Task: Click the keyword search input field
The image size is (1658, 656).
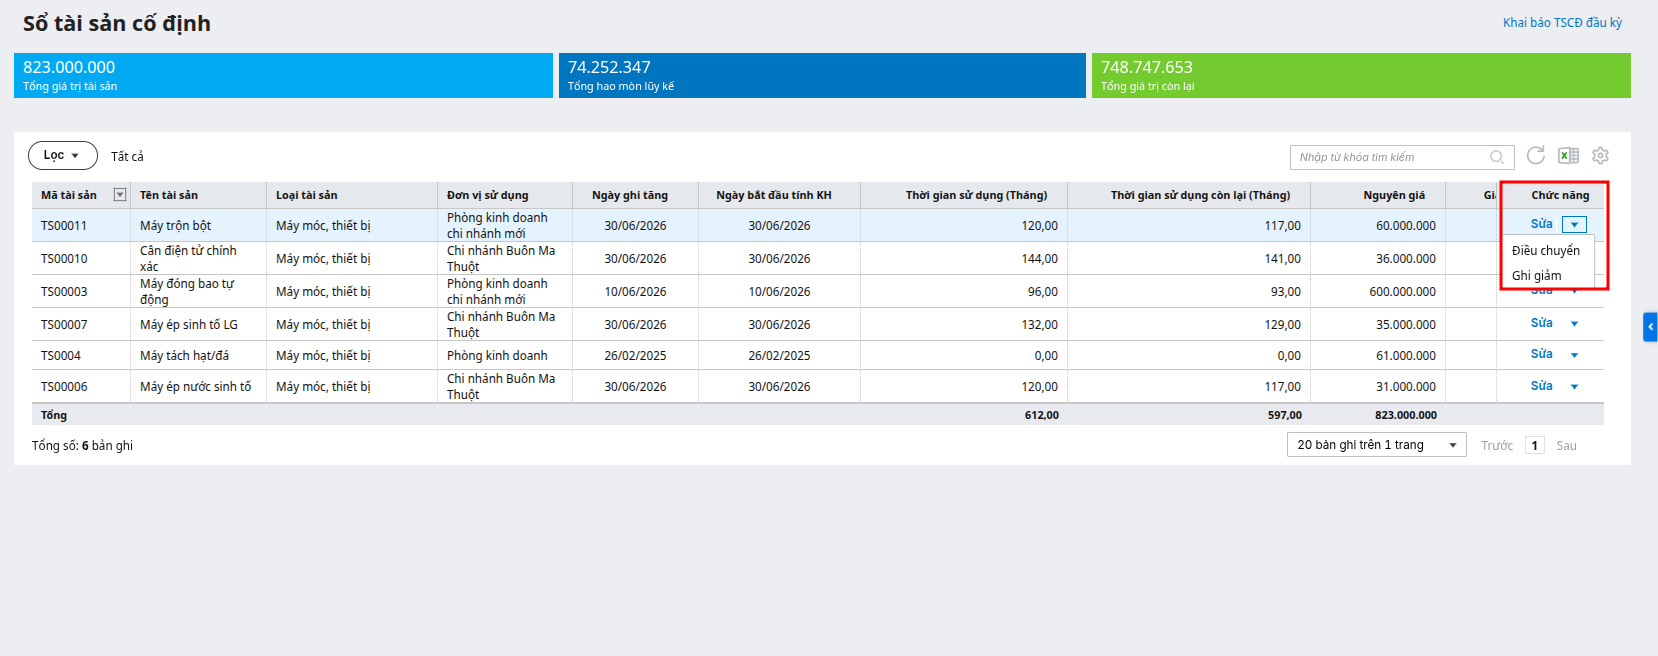Action: pyautogui.click(x=1390, y=157)
